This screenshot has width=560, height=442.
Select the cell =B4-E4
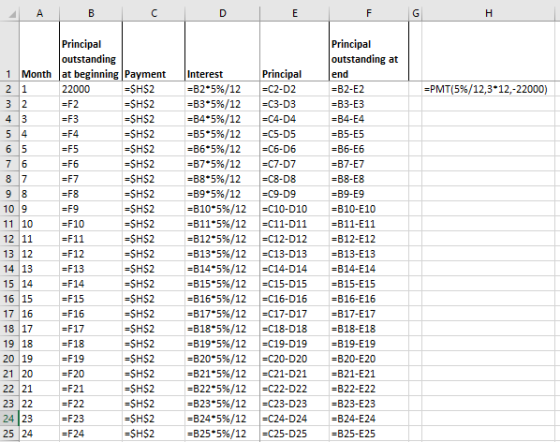(369, 119)
